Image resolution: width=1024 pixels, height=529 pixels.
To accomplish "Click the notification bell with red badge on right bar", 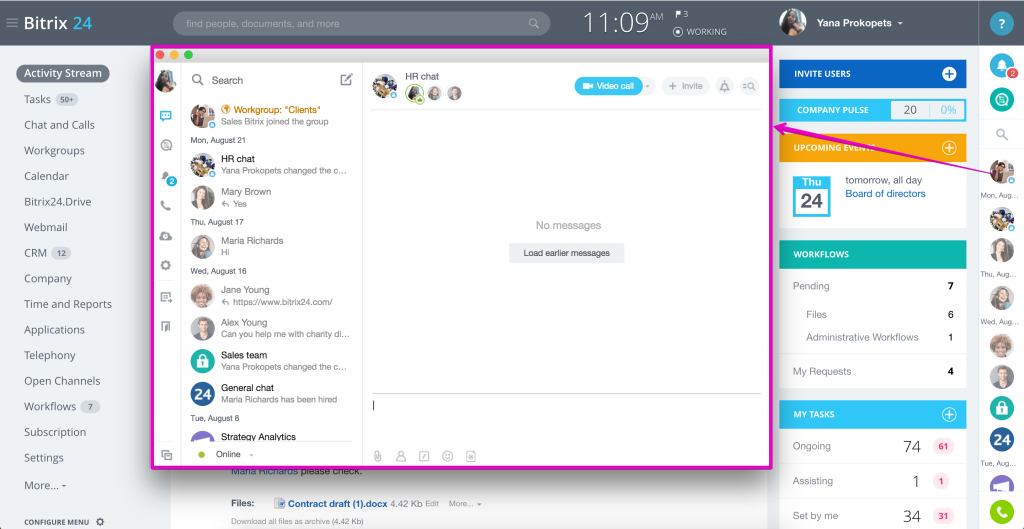I will (1002, 64).
